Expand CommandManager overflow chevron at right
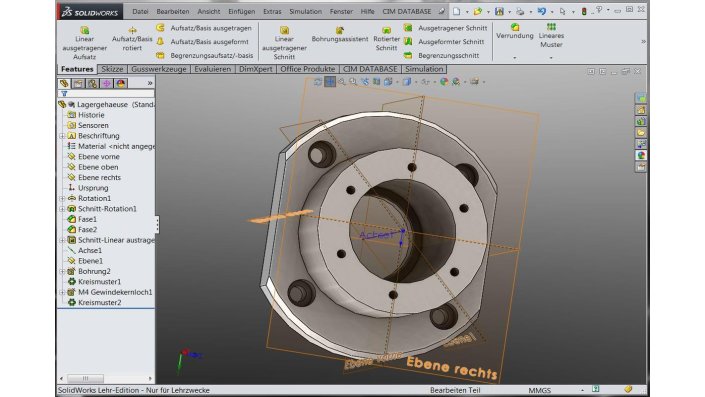 (643, 41)
